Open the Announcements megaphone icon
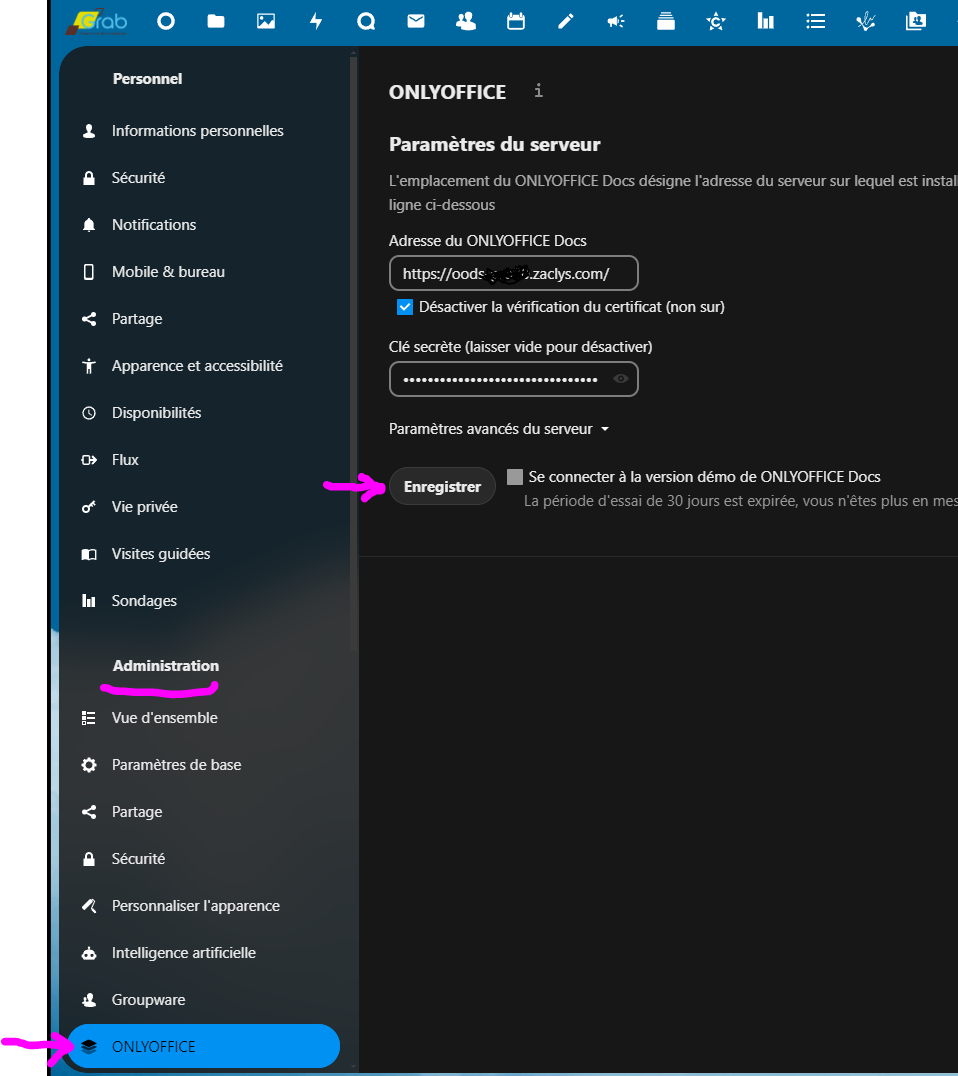The width and height of the screenshot is (958, 1076). (616, 21)
